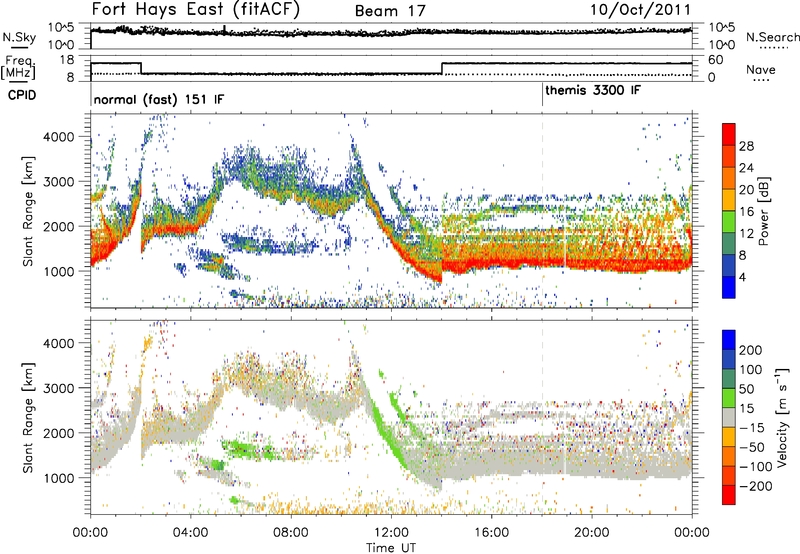The height and width of the screenshot is (554, 800).
Task: Click the "Freq. [MHz]" axis label
Action: click(x=18, y=67)
